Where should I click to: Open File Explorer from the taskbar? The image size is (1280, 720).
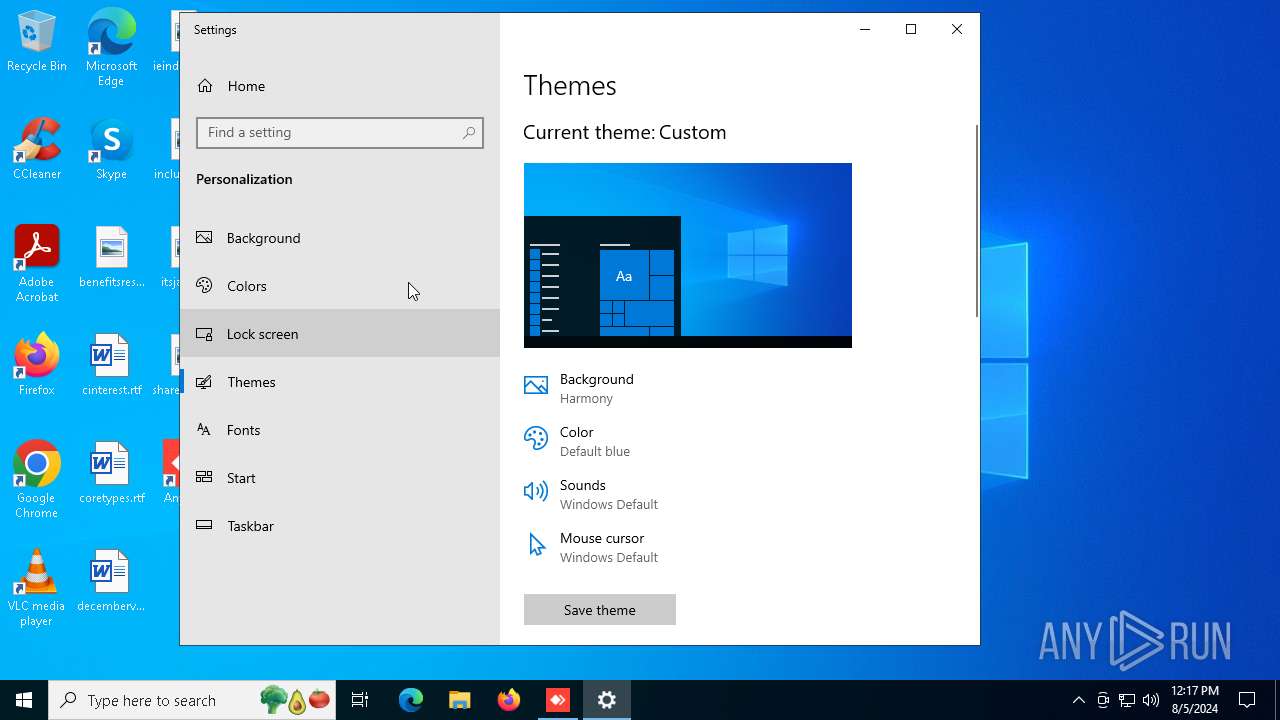pos(459,700)
